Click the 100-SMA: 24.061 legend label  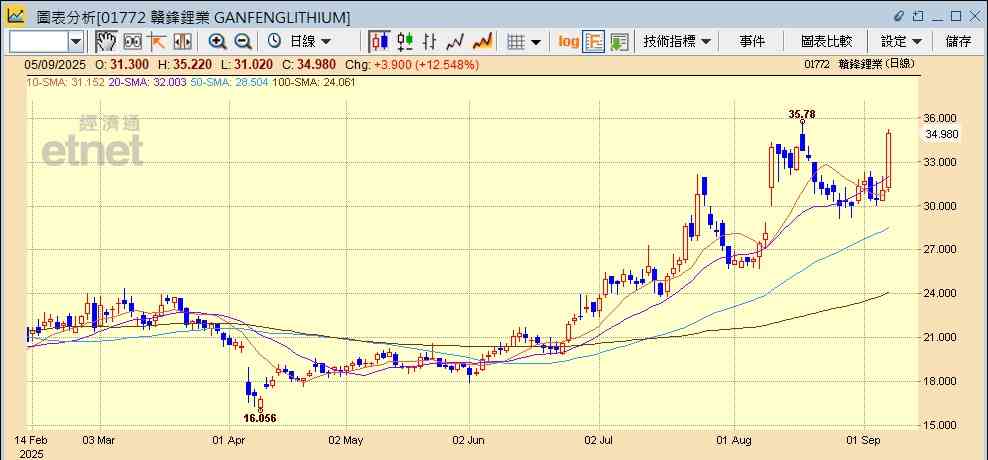313,82
